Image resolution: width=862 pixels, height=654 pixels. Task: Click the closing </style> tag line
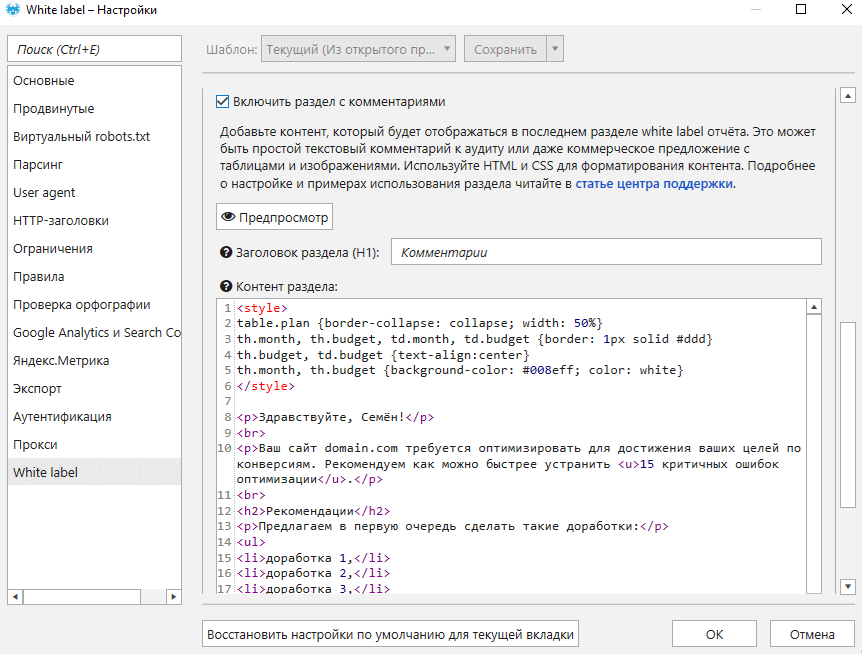266,386
